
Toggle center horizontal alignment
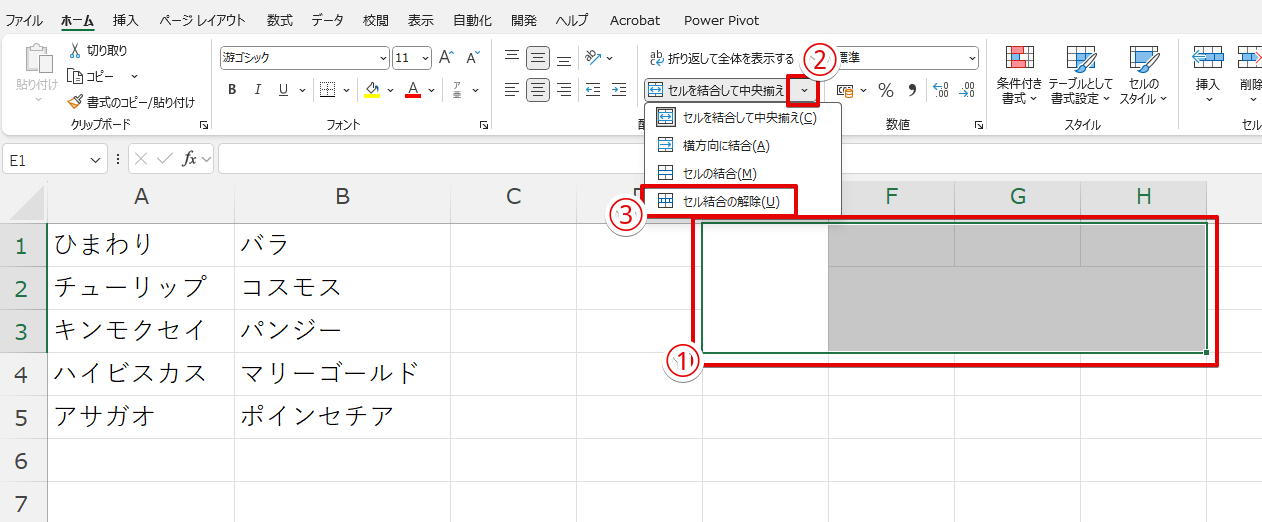538,90
